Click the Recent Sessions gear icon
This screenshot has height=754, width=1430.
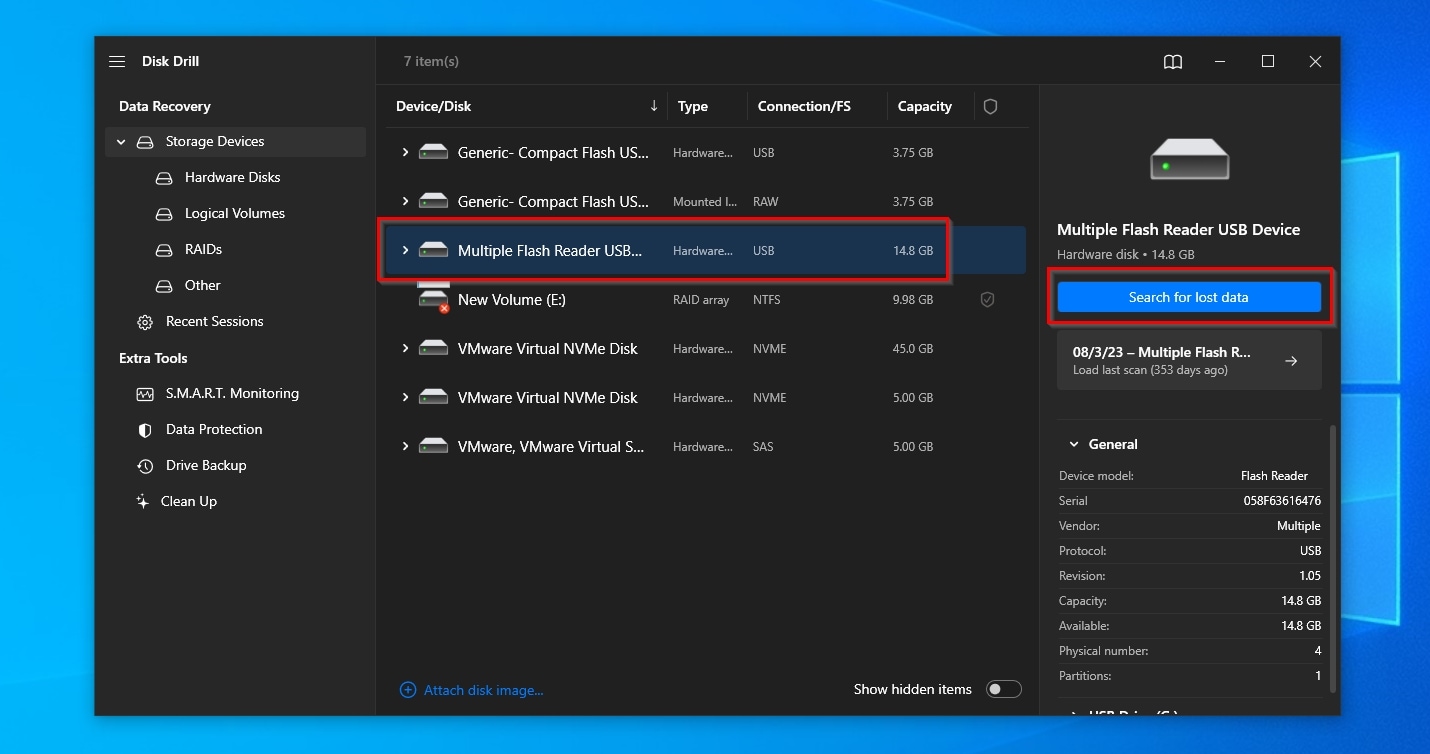(x=145, y=322)
